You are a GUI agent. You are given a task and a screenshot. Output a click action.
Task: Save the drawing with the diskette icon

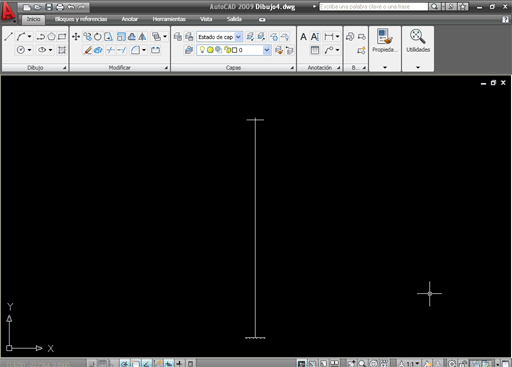click(49, 7)
